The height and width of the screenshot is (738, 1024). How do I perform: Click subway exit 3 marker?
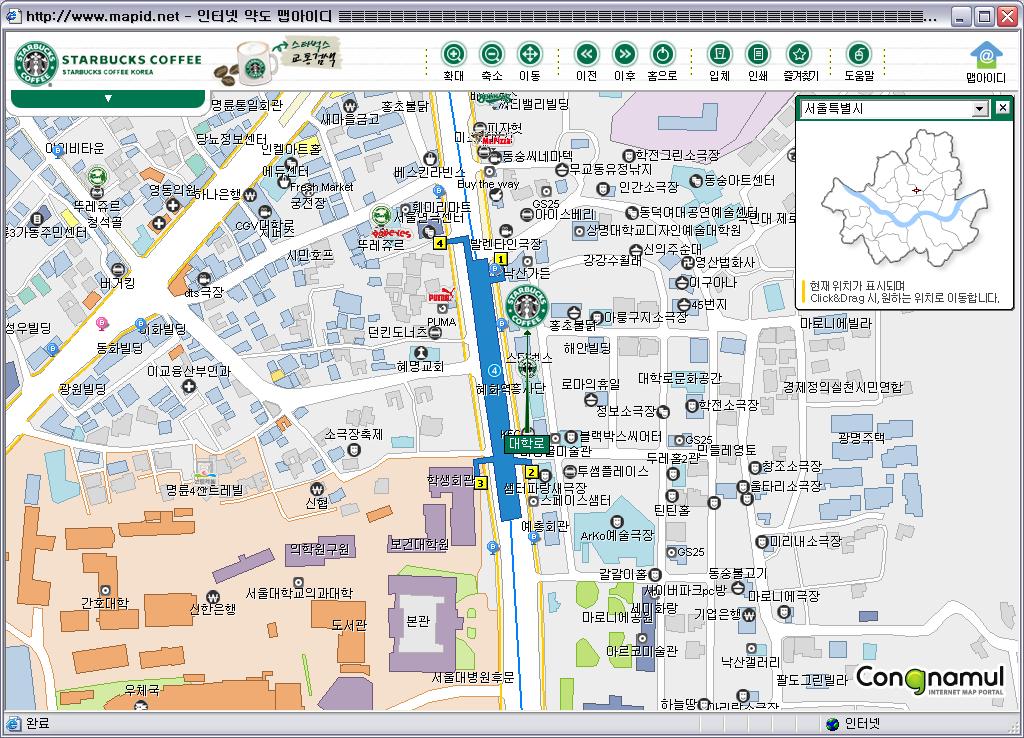click(481, 483)
